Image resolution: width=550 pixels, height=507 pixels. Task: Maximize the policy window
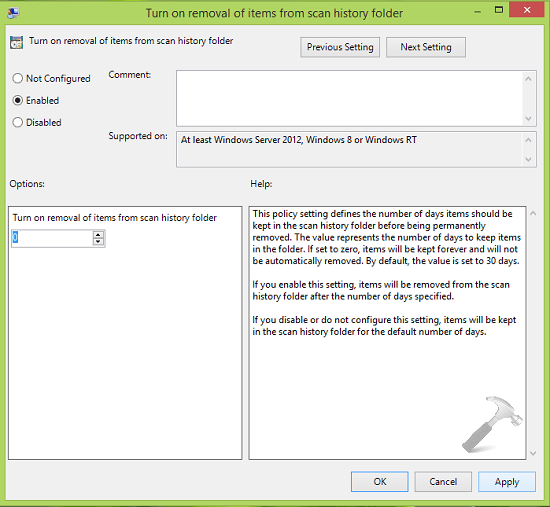[x=499, y=10]
